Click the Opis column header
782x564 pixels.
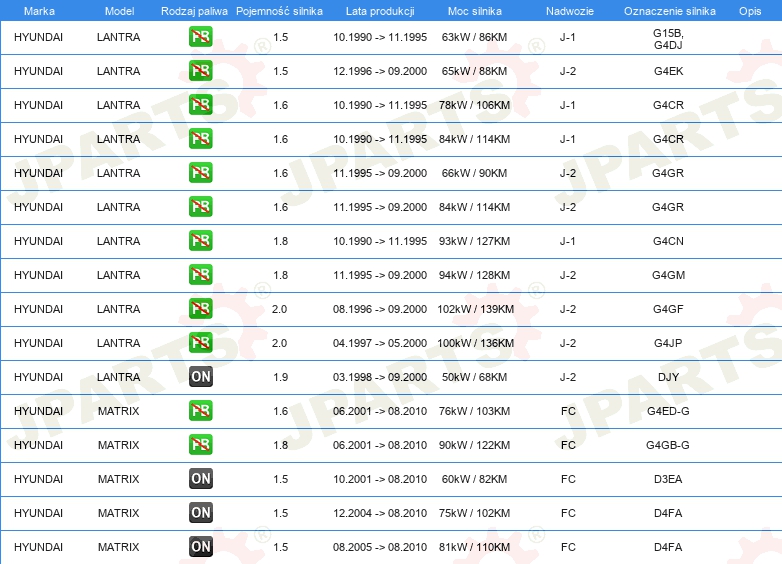click(x=750, y=11)
